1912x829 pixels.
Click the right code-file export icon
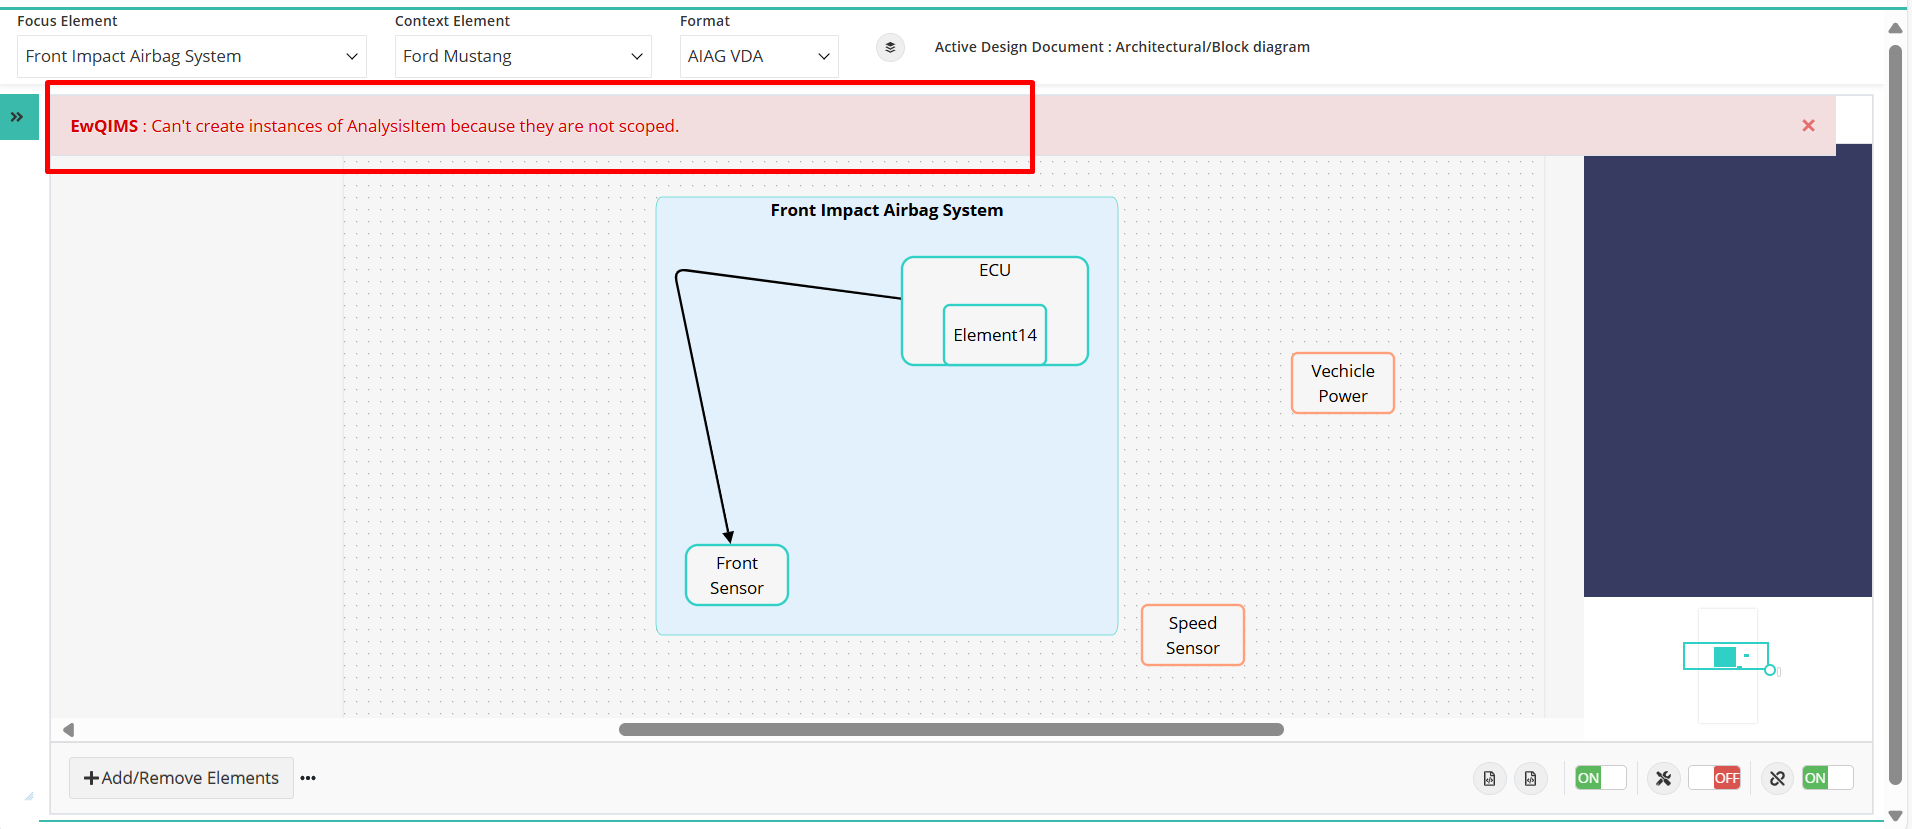point(1530,778)
